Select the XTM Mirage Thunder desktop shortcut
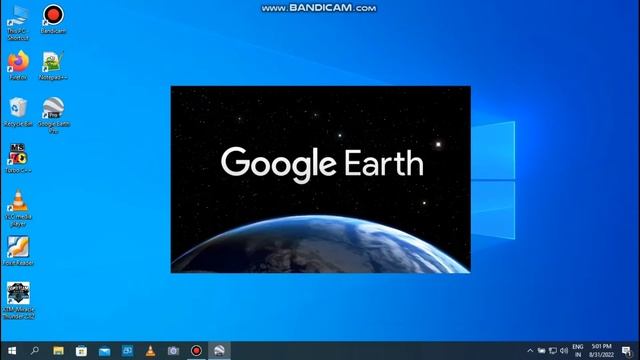This screenshot has height=360, width=640. pos(18,301)
